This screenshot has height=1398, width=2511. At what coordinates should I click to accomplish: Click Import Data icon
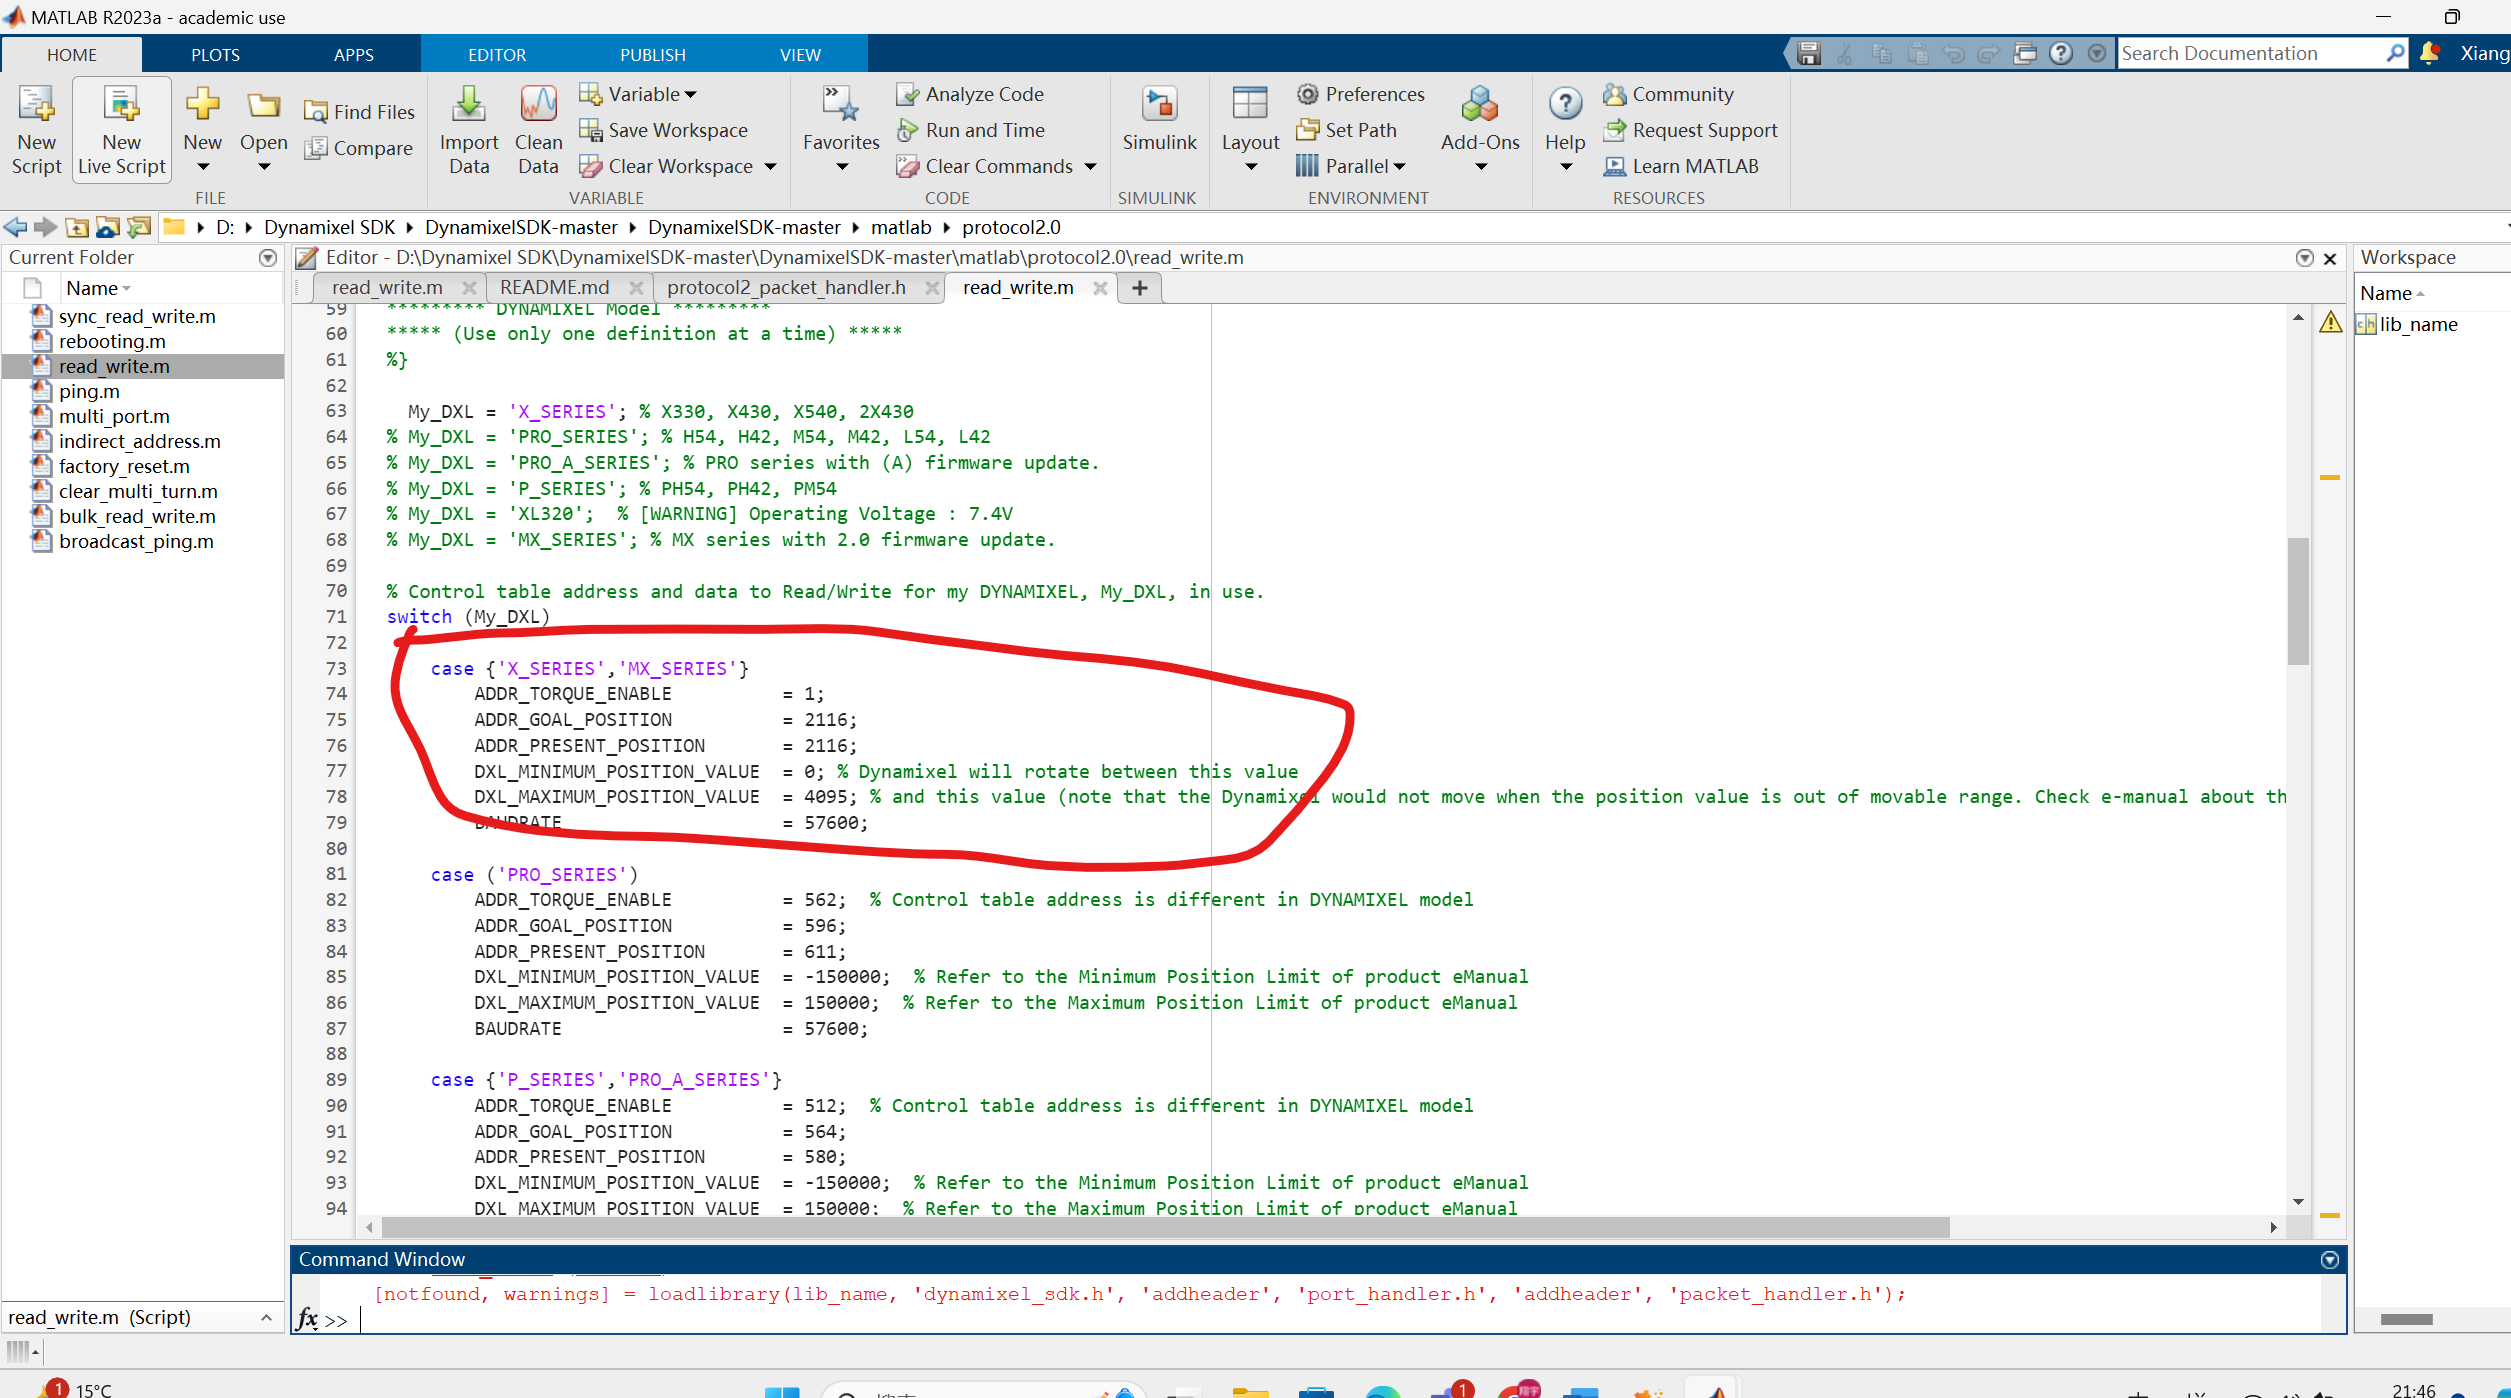pyautogui.click(x=468, y=130)
